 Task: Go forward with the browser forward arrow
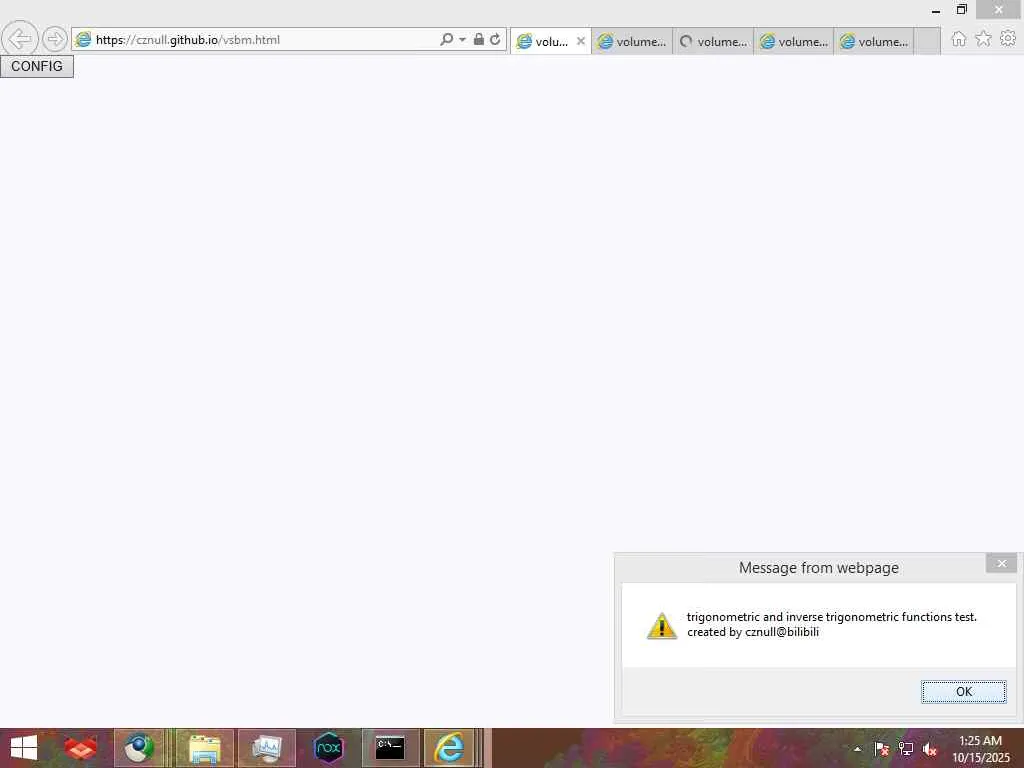(x=55, y=39)
